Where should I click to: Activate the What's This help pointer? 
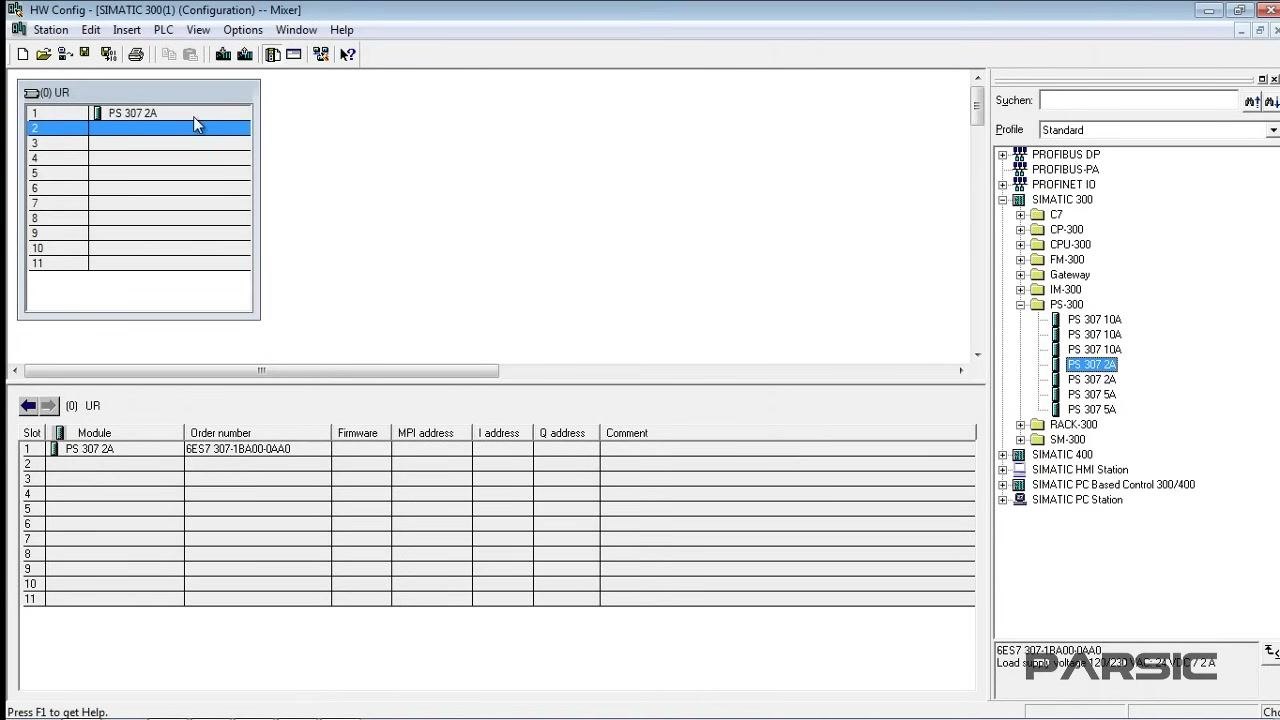coord(347,55)
